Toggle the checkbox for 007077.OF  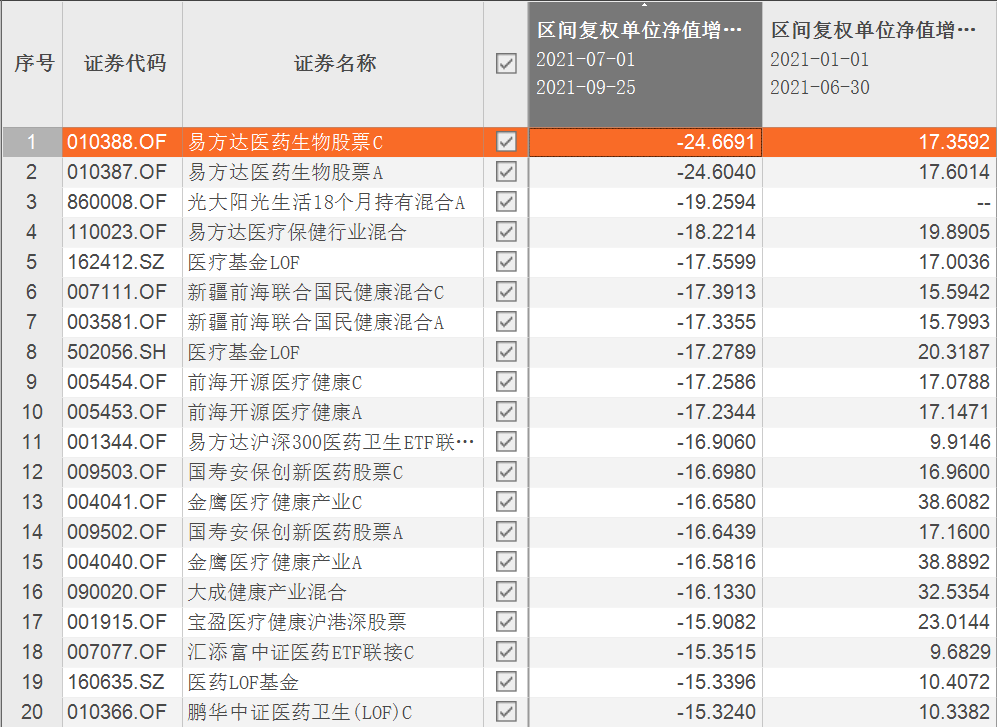tap(506, 652)
